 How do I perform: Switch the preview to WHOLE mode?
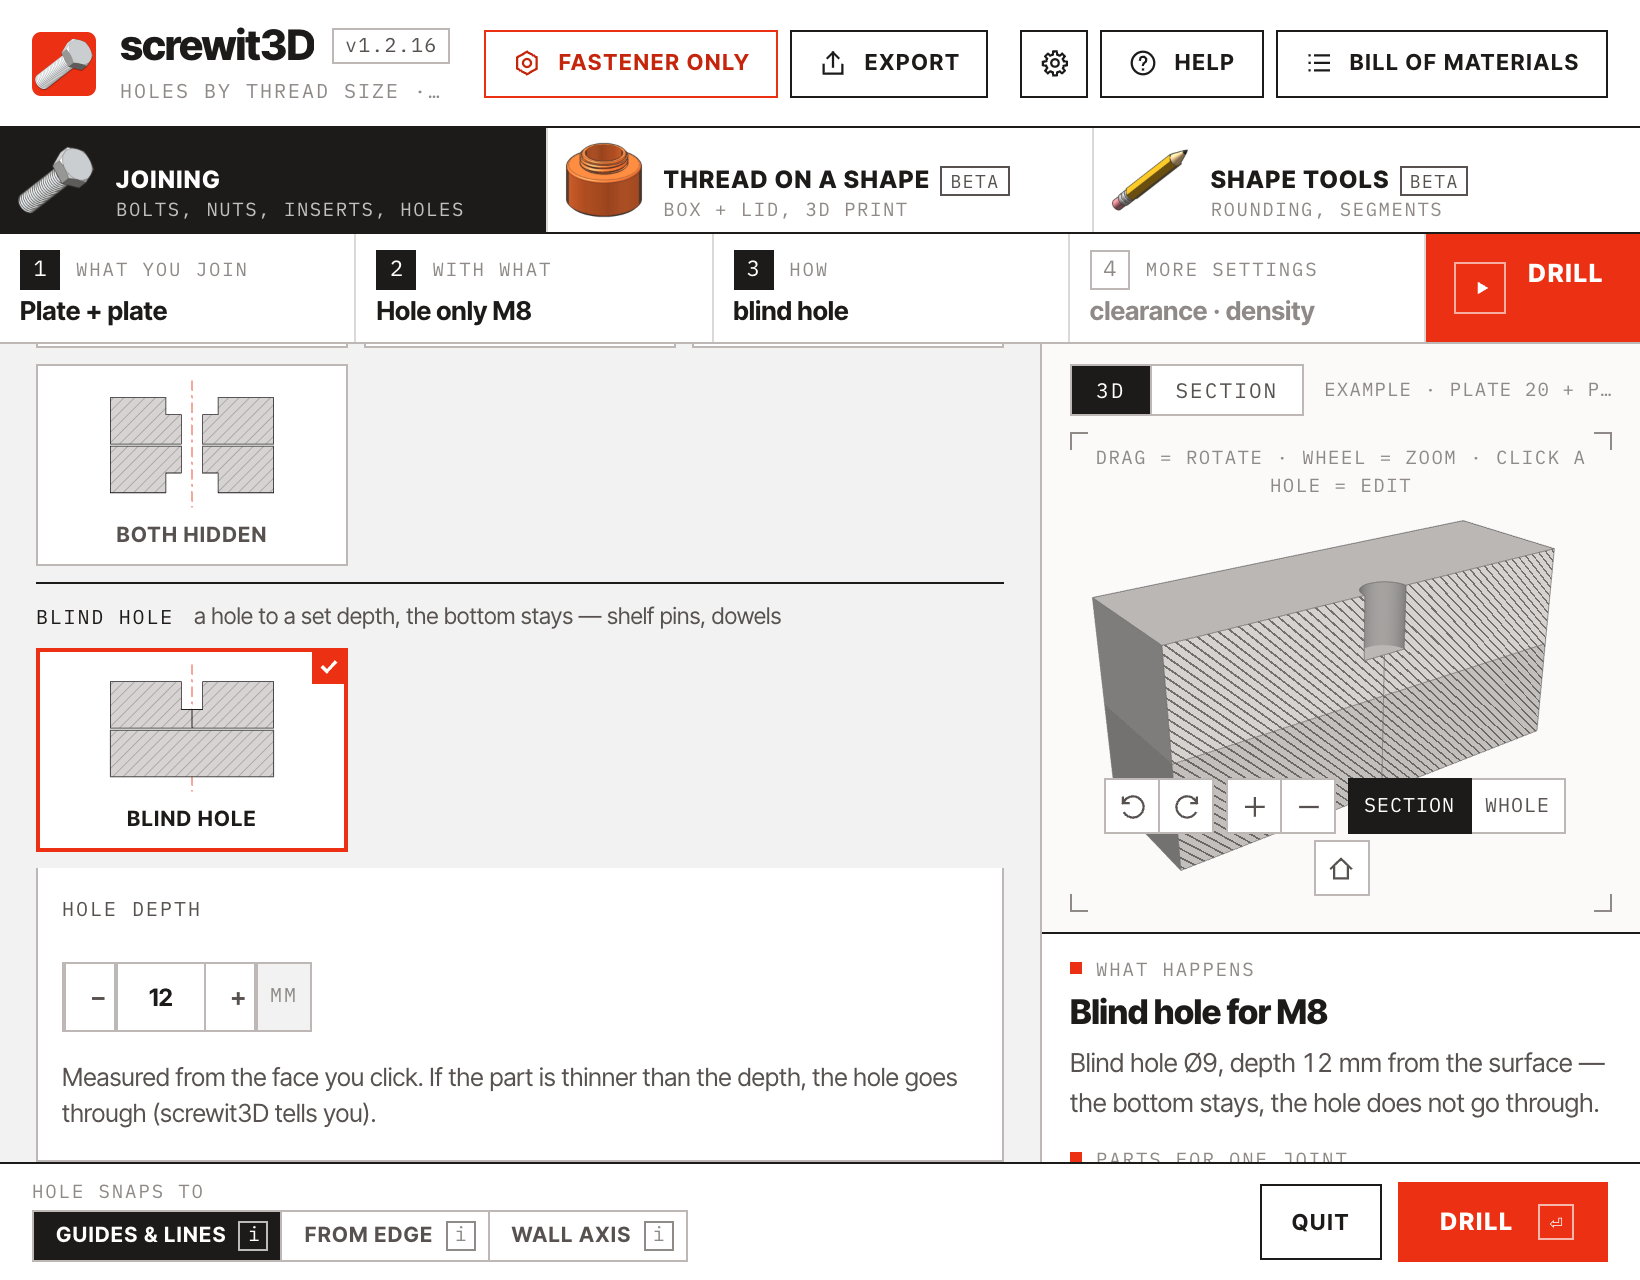click(1517, 806)
